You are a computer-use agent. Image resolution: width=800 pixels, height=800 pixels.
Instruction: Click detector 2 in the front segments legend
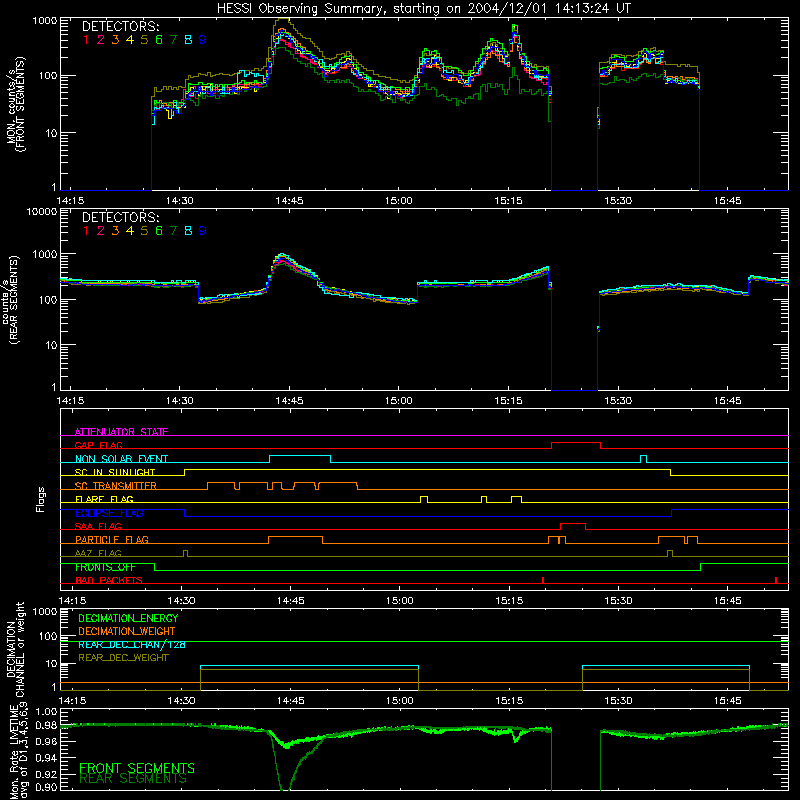coord(101,40)
